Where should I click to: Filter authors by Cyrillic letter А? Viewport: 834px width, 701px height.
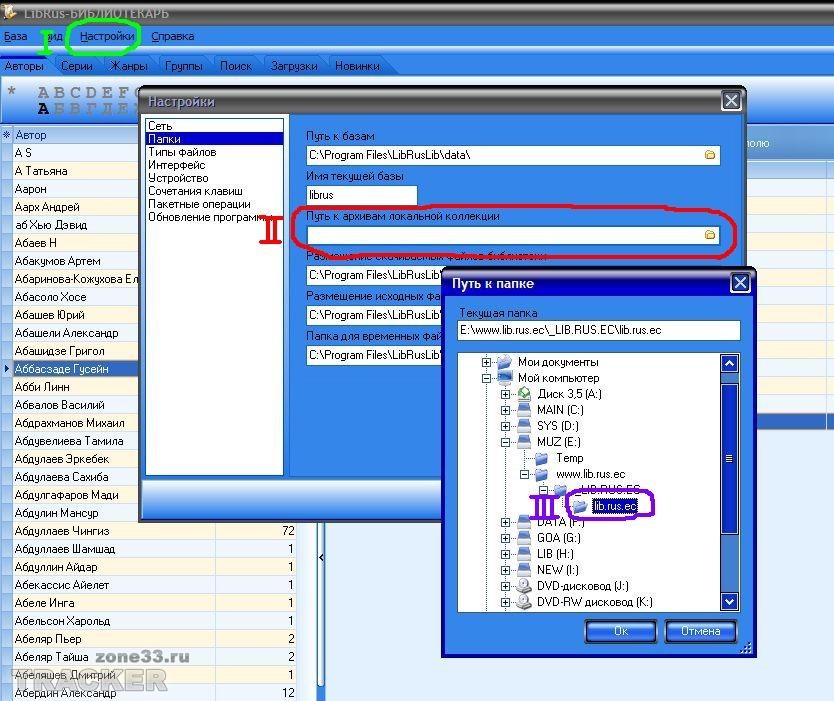[x=43, y=109]
